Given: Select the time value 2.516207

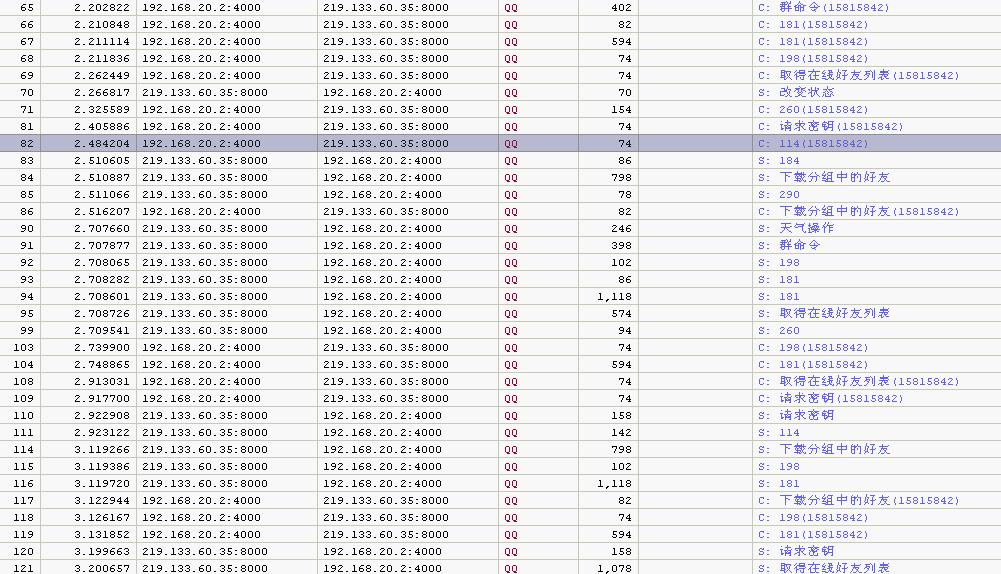Looking at the screenshot, I should point(102,211).
